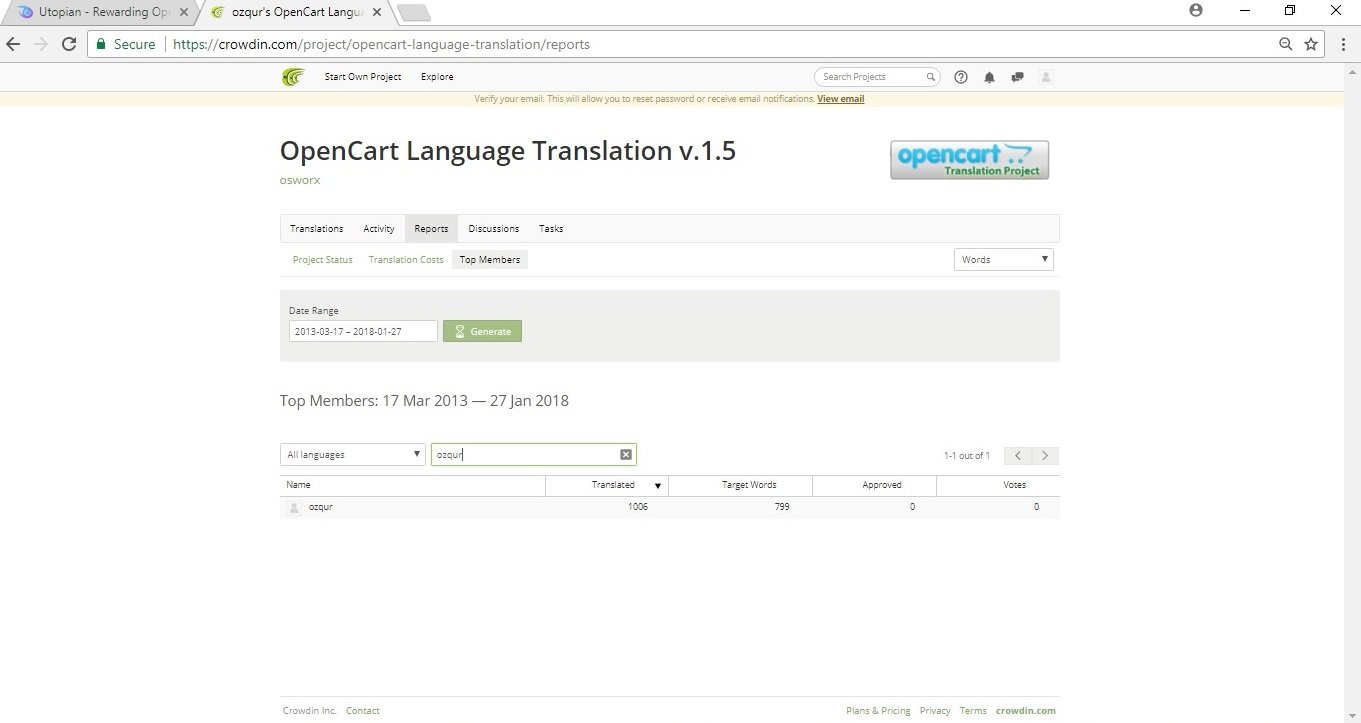Open the Discussions tab
The width and height of the screenshot is (1361, 723).
[x=494, y=229]
